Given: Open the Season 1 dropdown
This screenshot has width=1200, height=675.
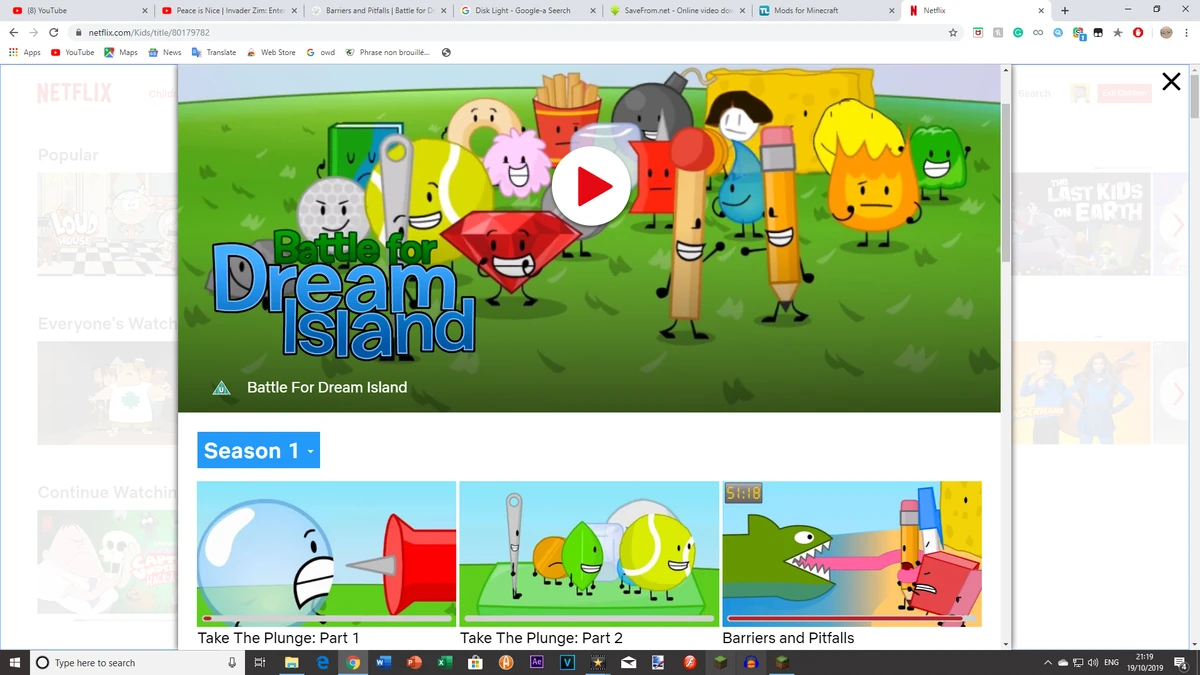Looking at the screenshot, I should coord(258,450).
